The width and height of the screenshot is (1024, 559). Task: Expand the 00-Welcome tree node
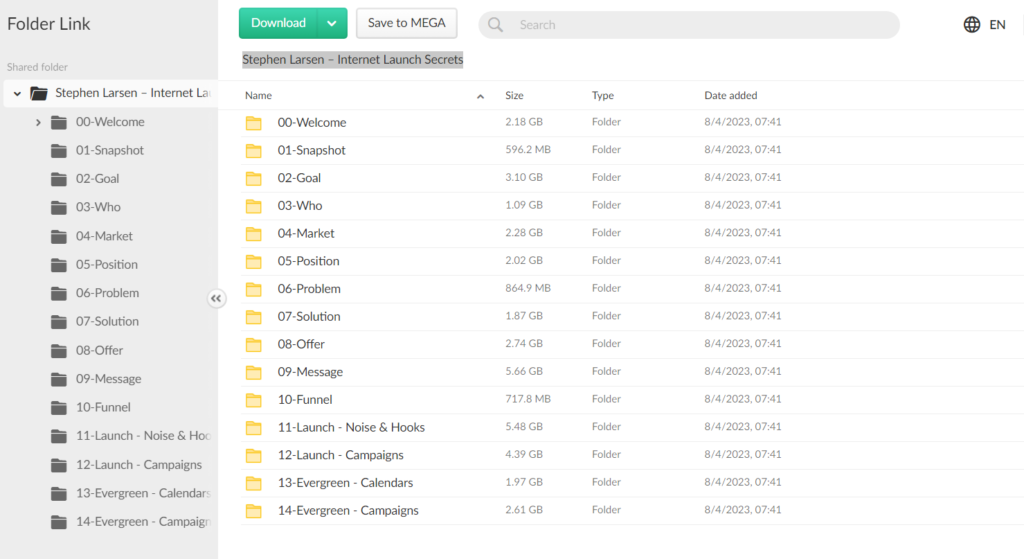(x=38, y=122)
